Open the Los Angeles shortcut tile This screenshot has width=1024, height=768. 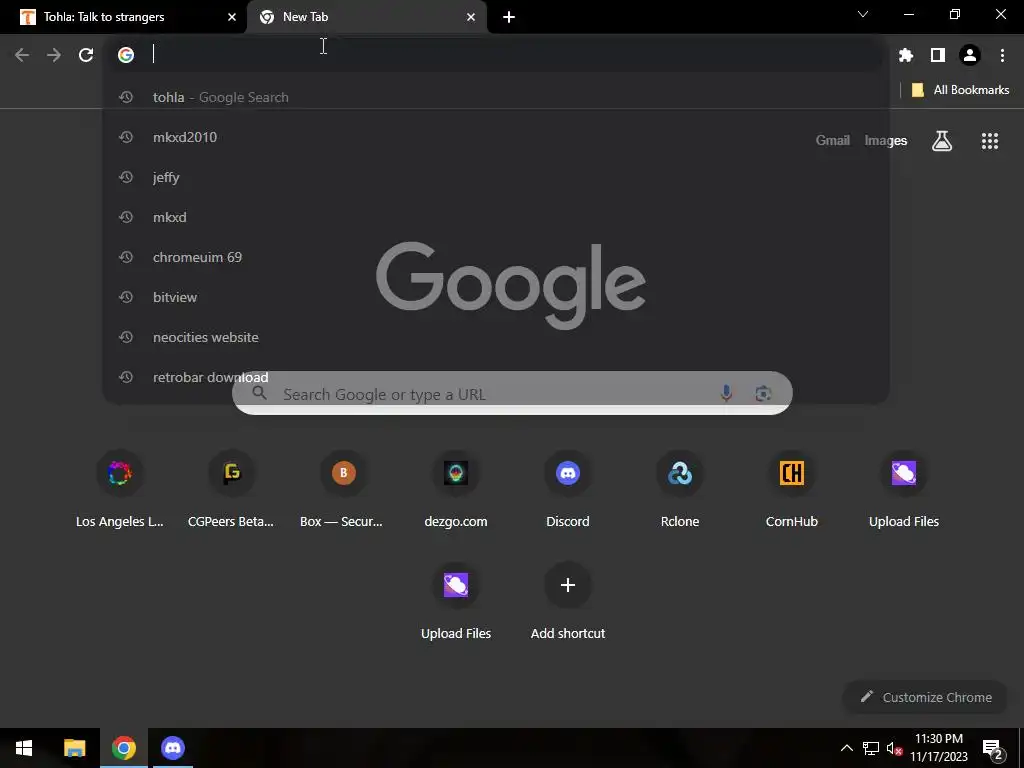pyautogui.click(x=120, y=489)
